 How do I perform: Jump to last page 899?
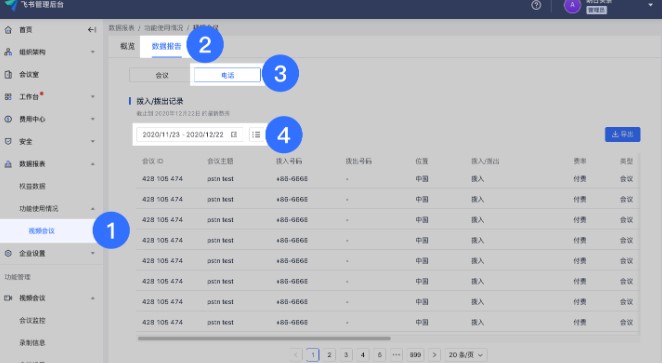click(415, 355)
